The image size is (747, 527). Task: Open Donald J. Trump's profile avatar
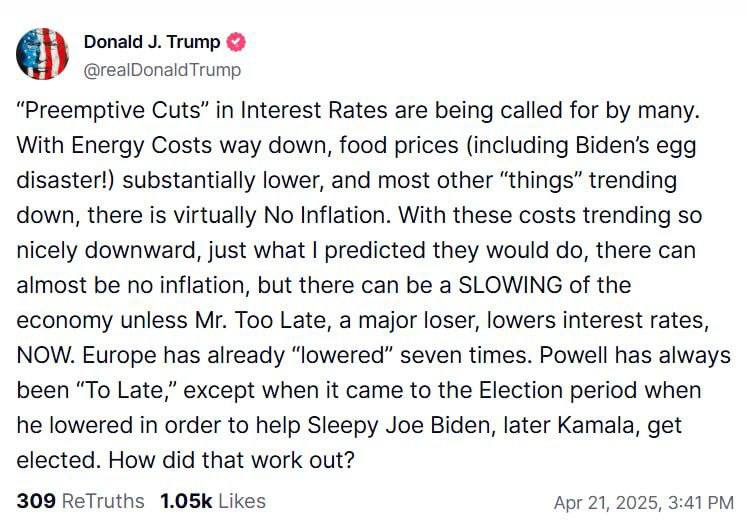pos(42,54)
